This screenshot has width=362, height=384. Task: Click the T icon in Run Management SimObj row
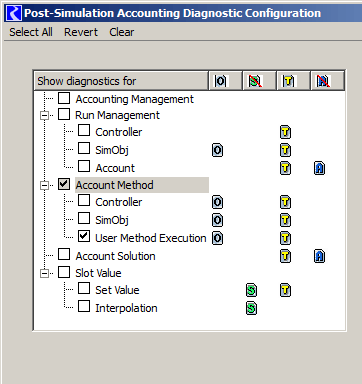pos(285,150)
